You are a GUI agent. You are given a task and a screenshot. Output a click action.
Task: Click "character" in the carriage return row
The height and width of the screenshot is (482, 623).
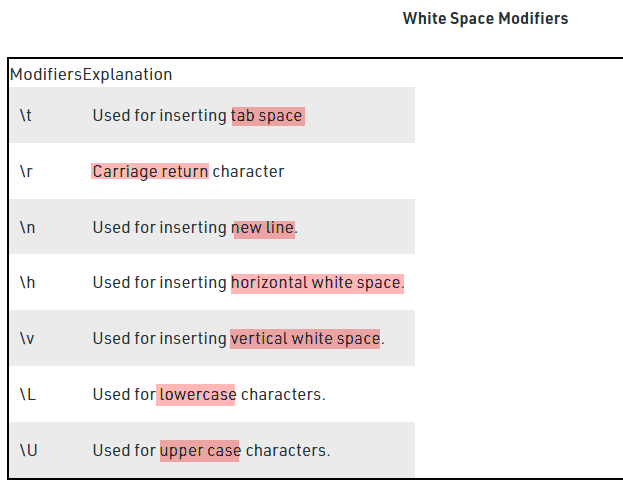tap(248, 171)
